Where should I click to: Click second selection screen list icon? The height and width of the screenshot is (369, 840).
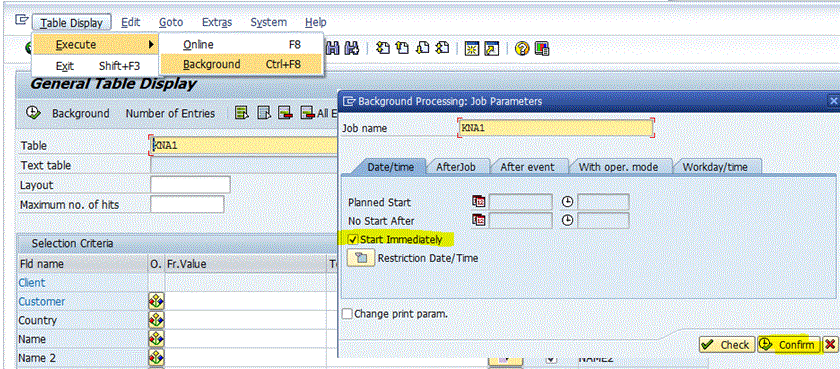point(264,113)
